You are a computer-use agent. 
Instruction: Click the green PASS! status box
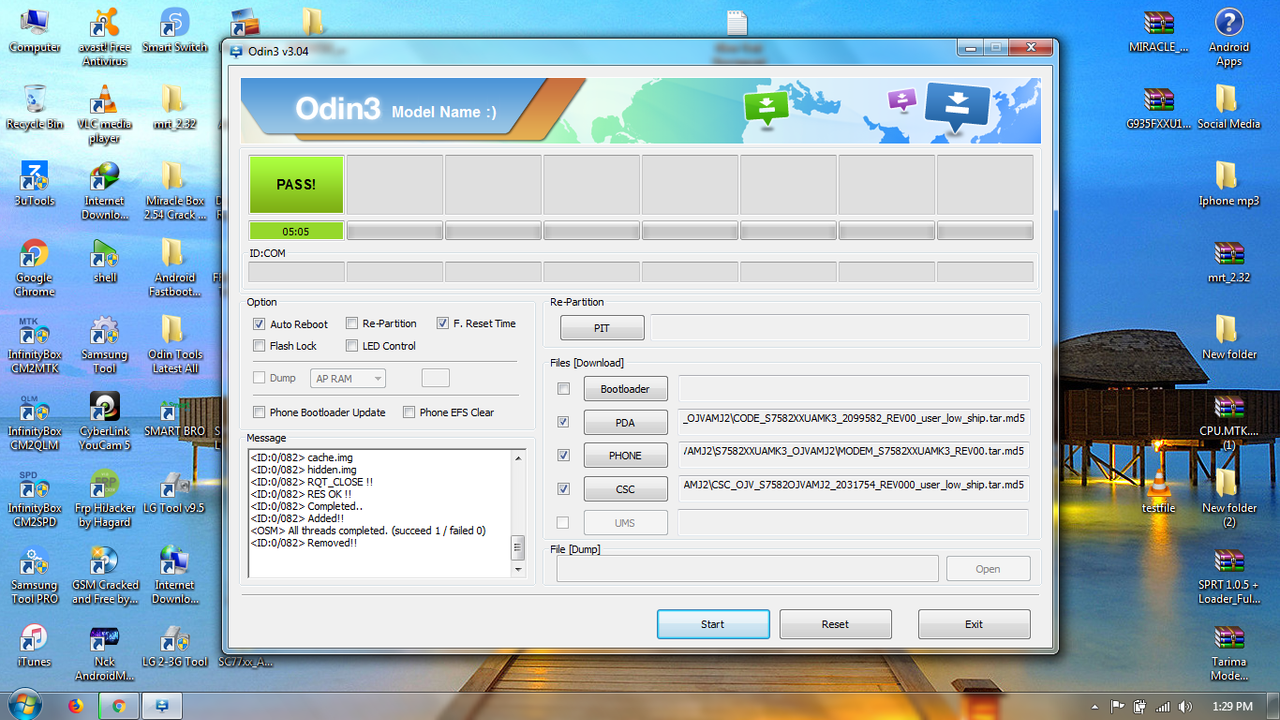[296, 184]
